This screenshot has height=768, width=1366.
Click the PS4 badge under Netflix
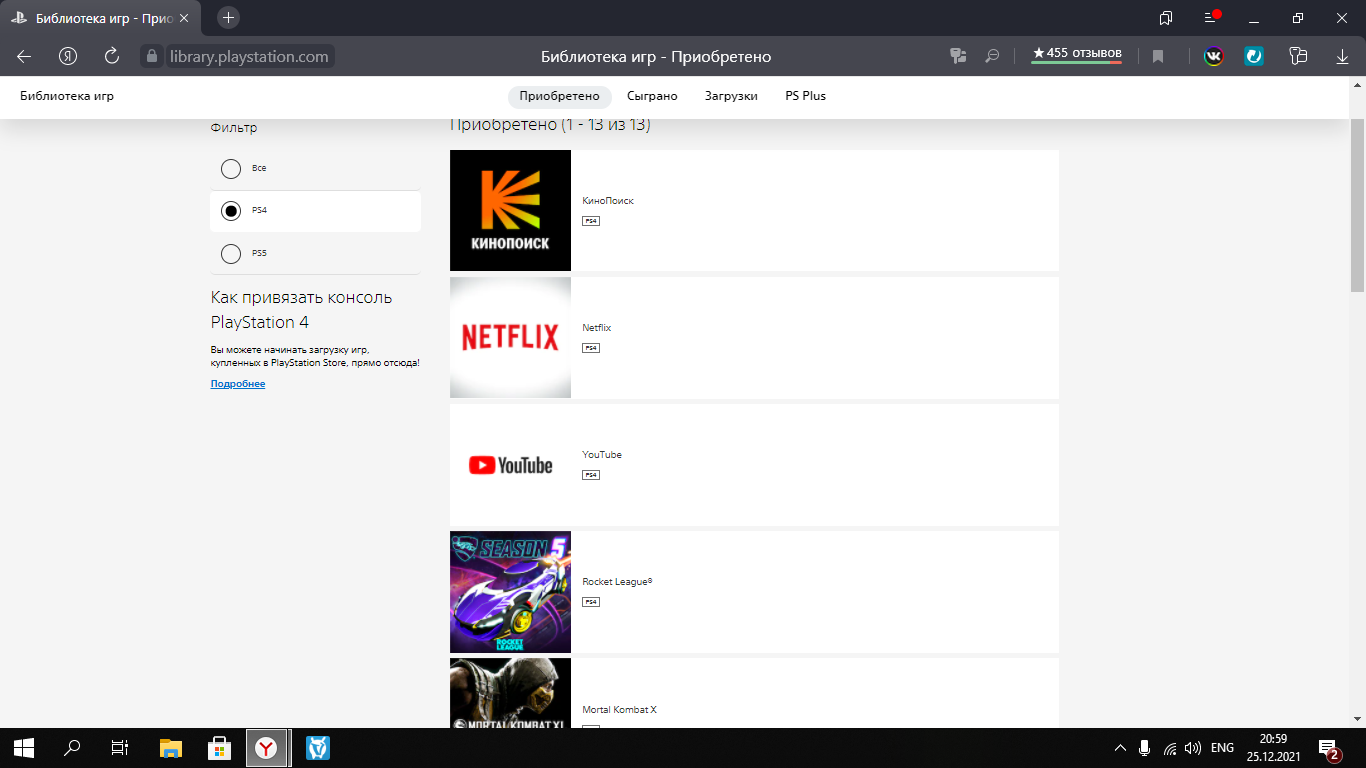(591, 348)
